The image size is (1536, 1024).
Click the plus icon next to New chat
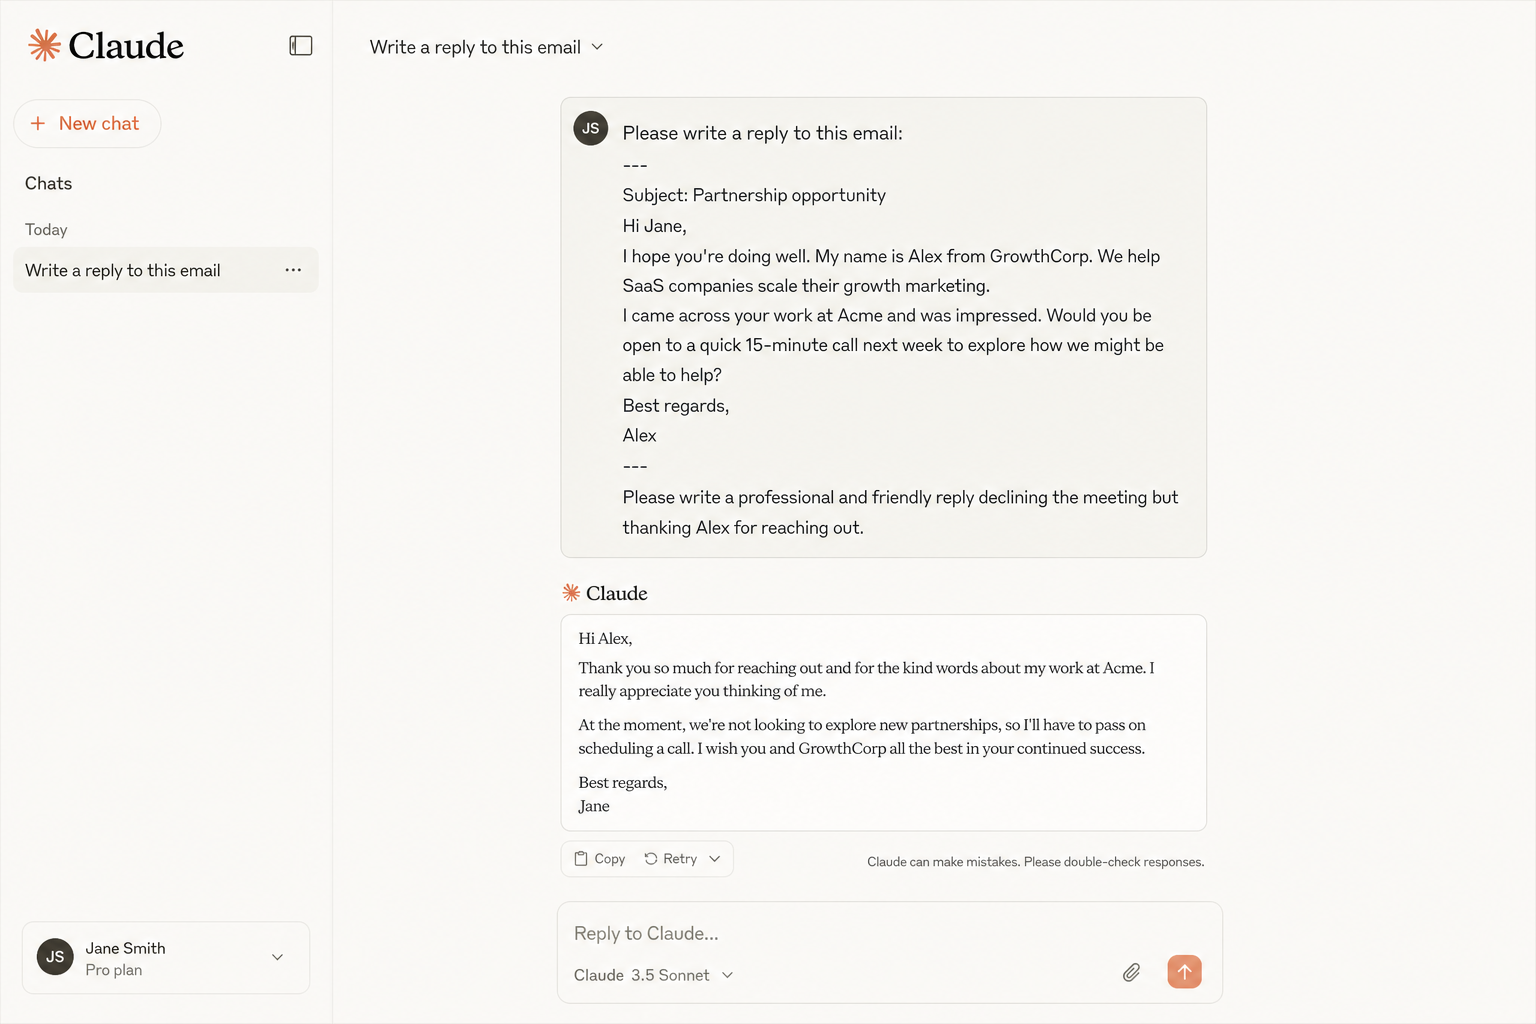click(38, 123)
